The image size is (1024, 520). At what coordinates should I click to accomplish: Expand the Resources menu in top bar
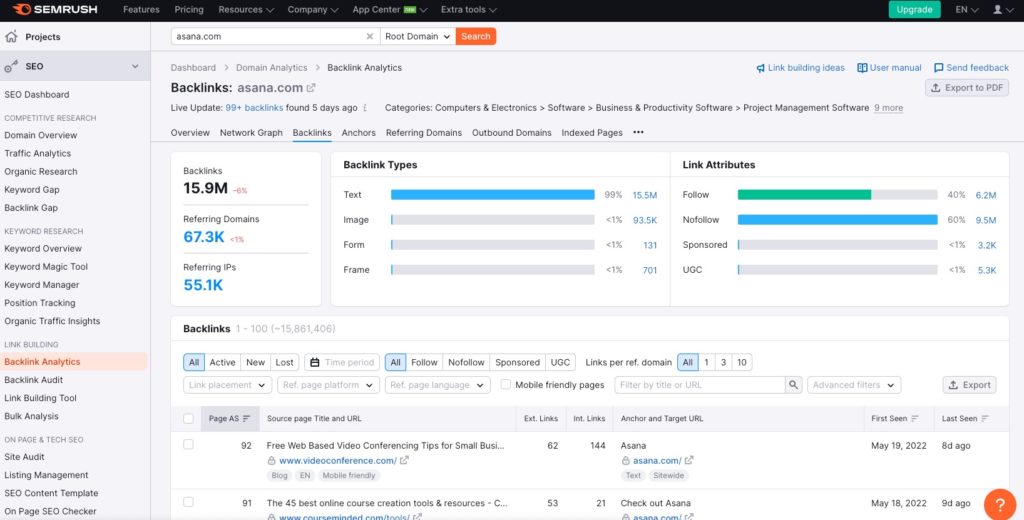point(246,10)
